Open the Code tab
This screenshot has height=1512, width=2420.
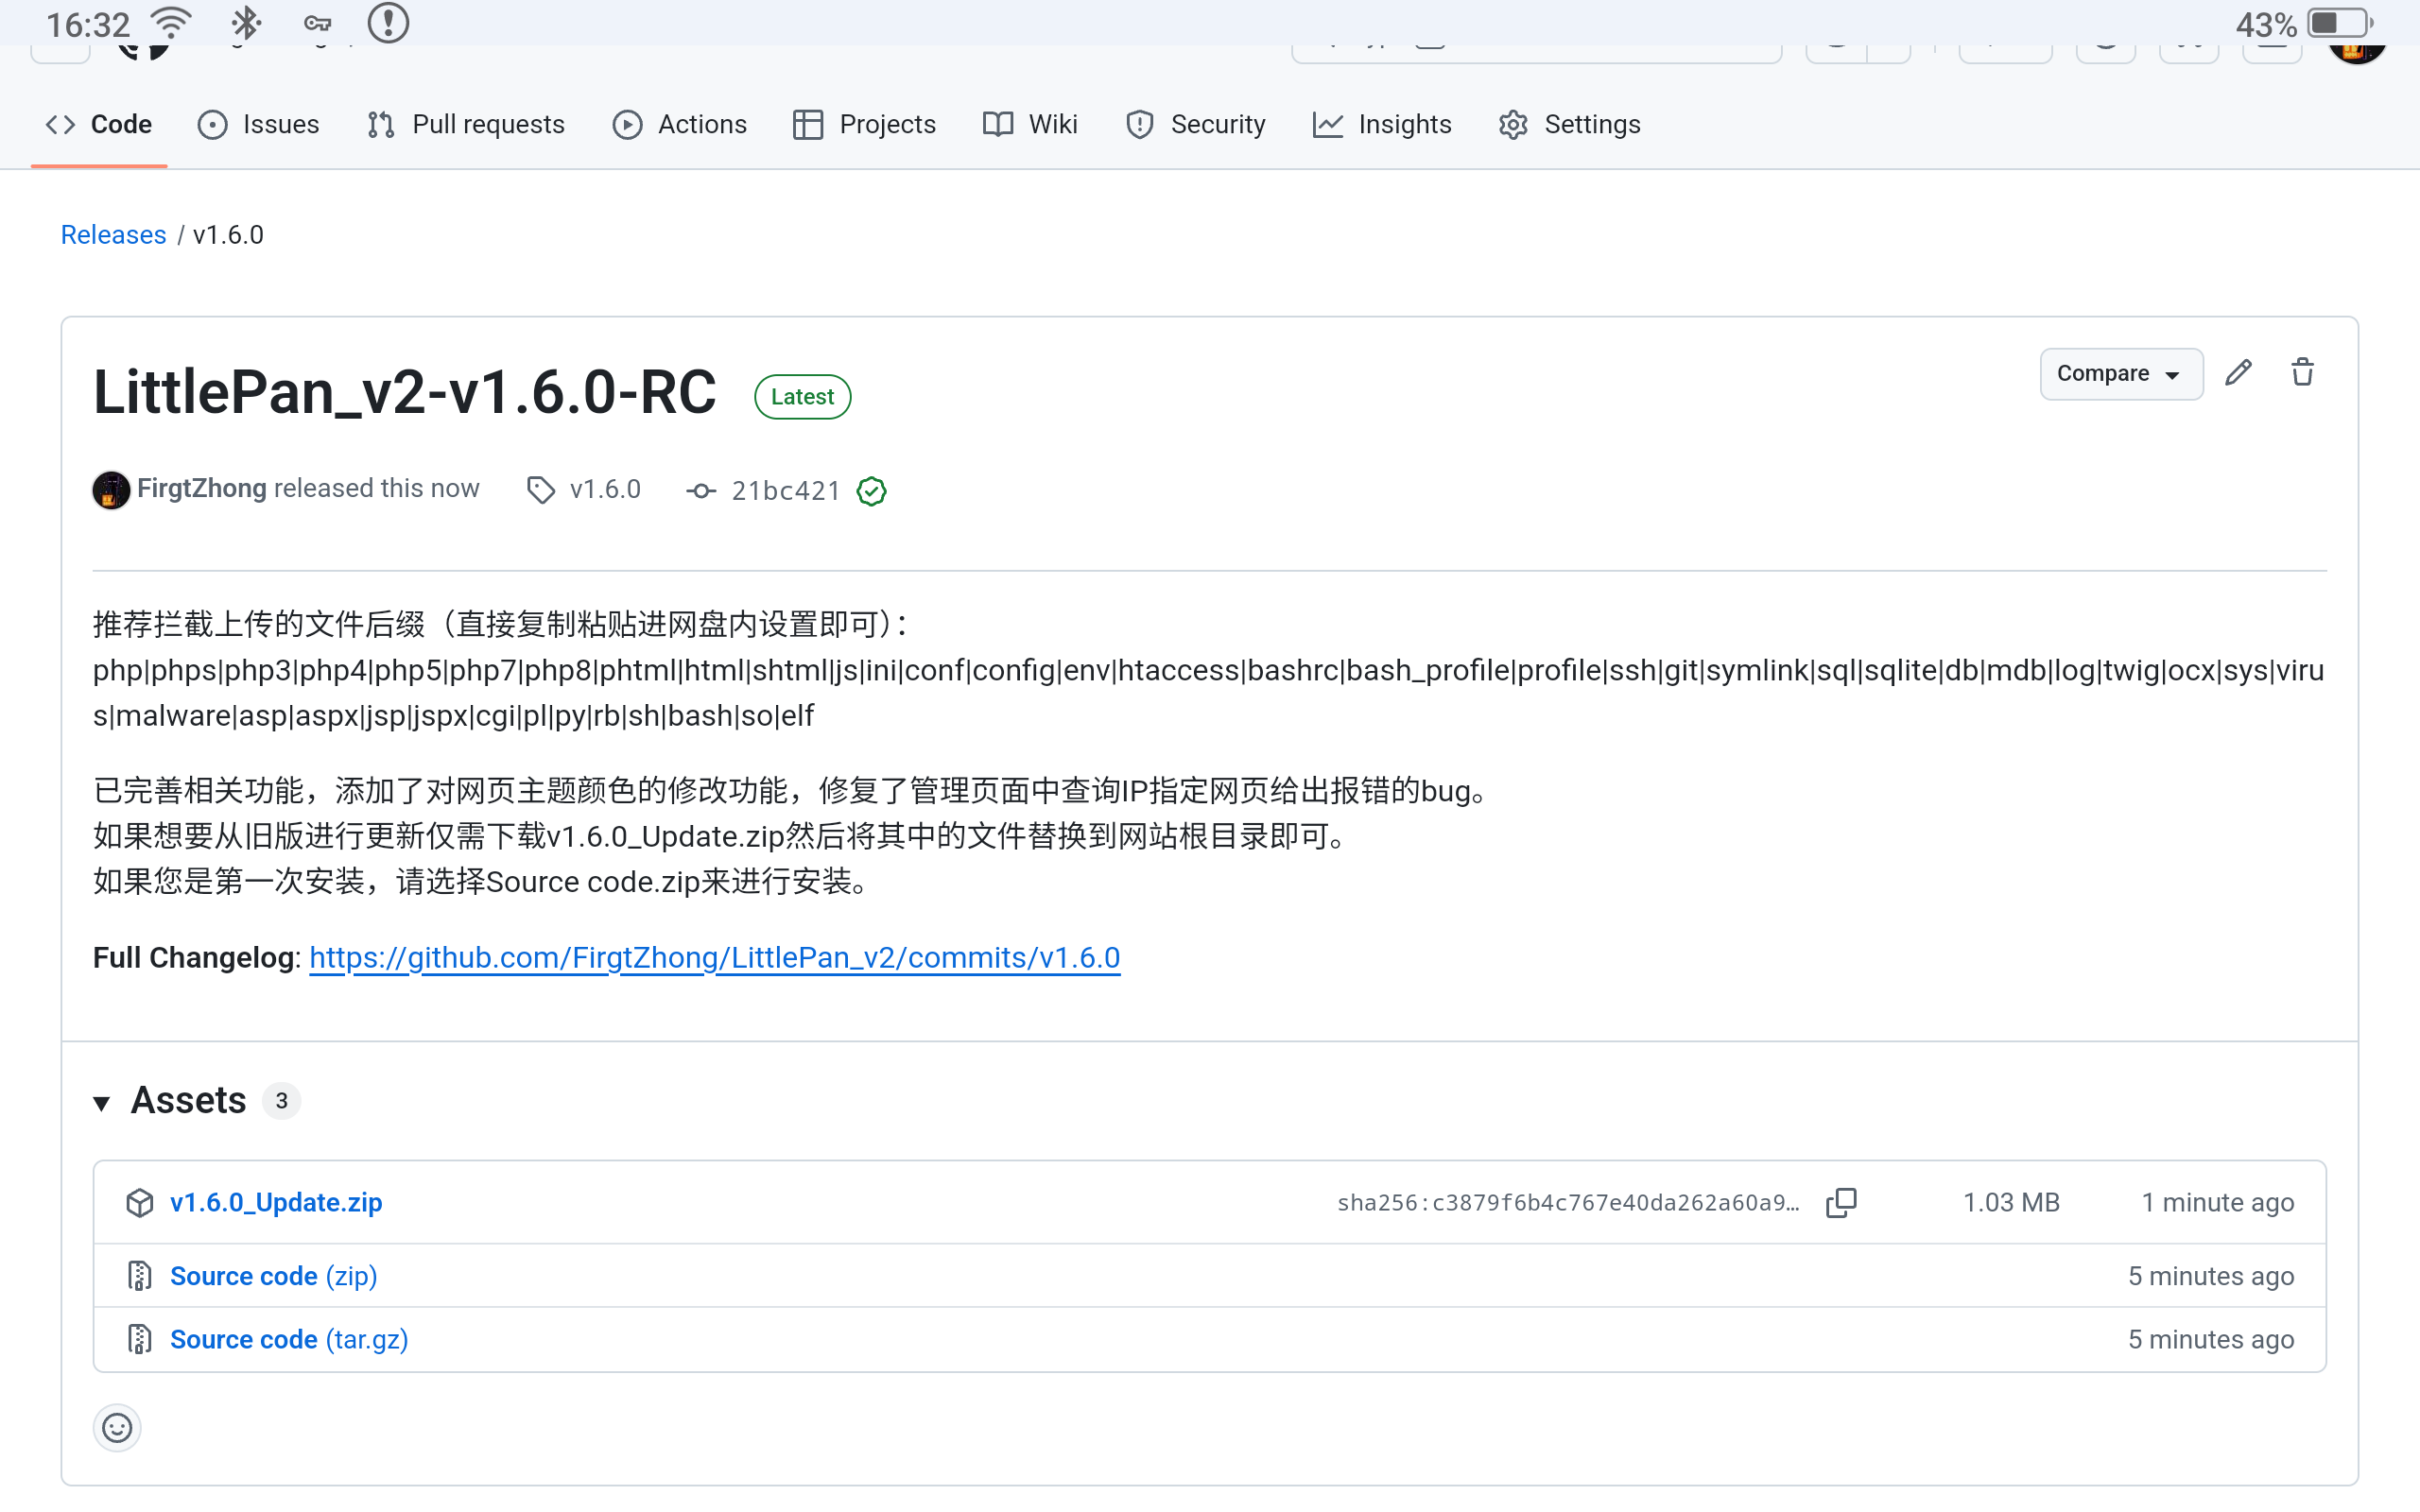[99, 124]
